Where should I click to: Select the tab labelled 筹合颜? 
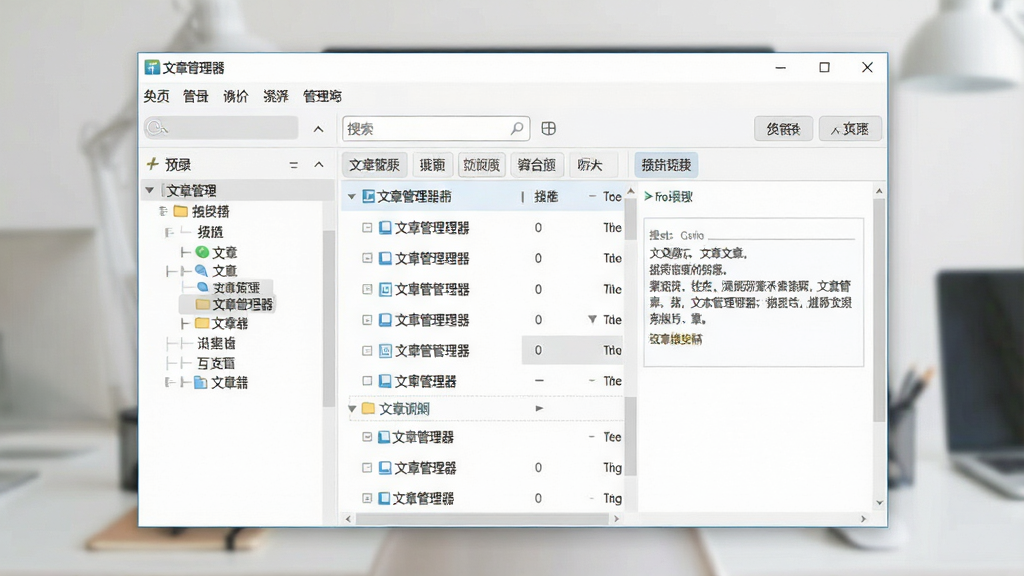click(x=537, y=165)
